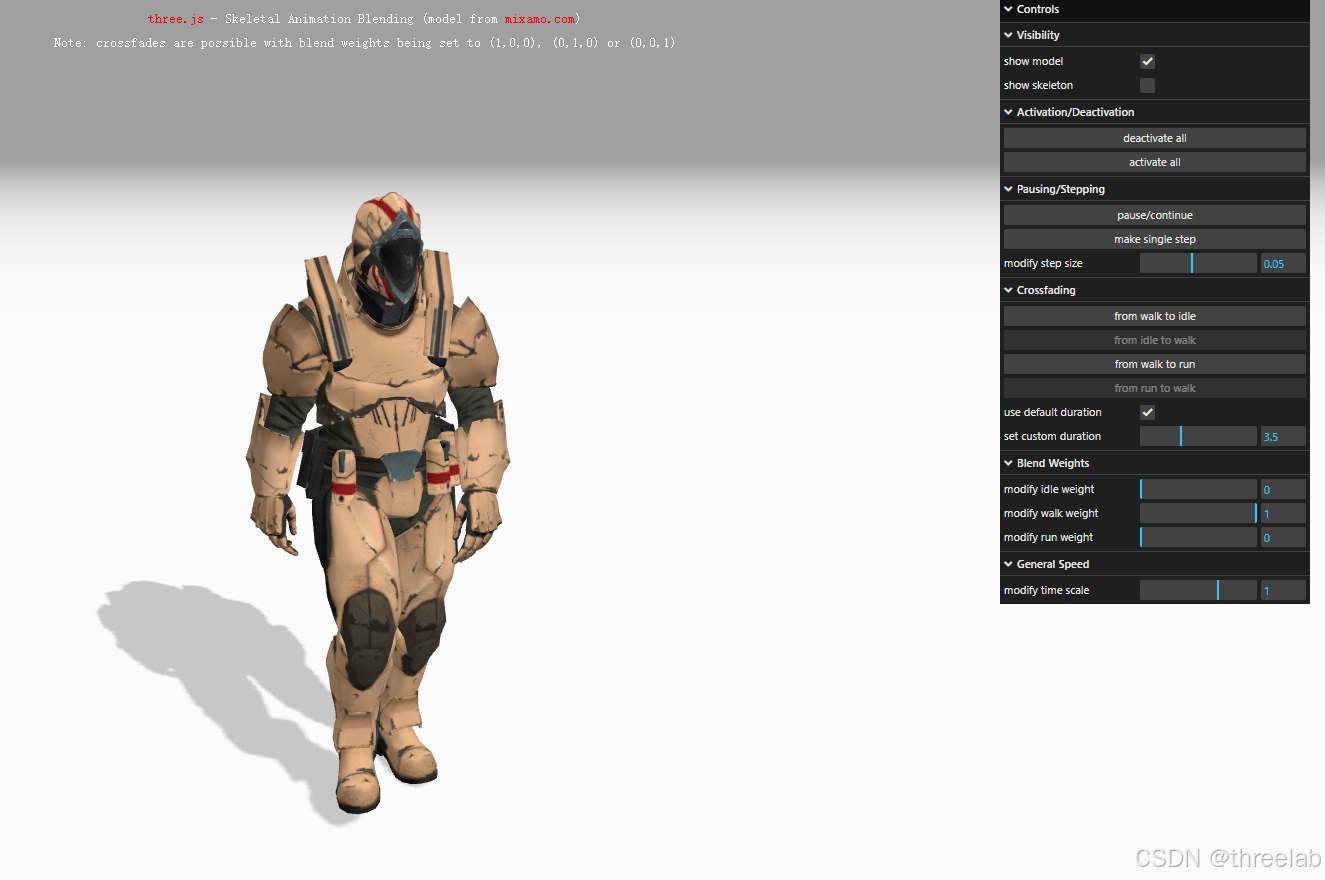Click make single step button
The image size is (1325, 880).
tap(1155, 239)
